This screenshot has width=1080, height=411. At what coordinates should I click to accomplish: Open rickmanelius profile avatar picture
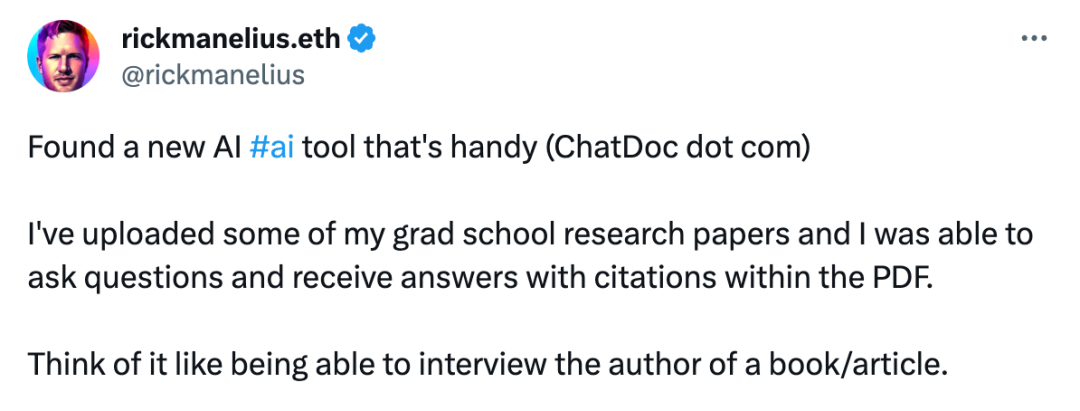tap(63, 56)
